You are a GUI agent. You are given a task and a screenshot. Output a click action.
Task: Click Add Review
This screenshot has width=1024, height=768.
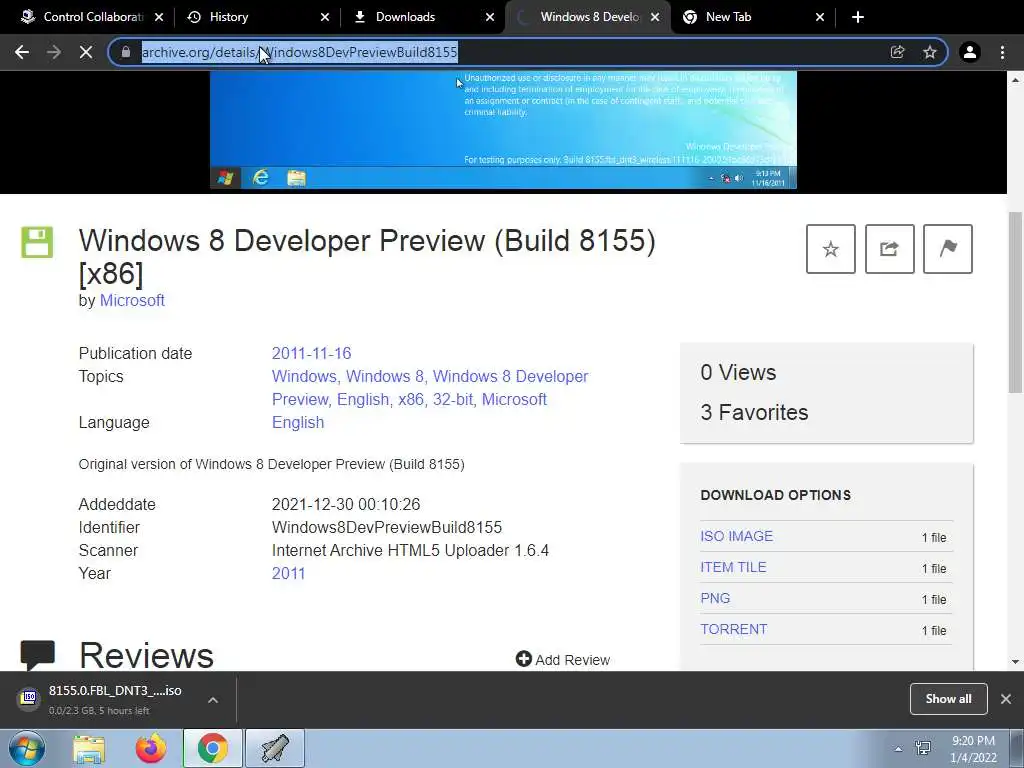tap(563, 660)
